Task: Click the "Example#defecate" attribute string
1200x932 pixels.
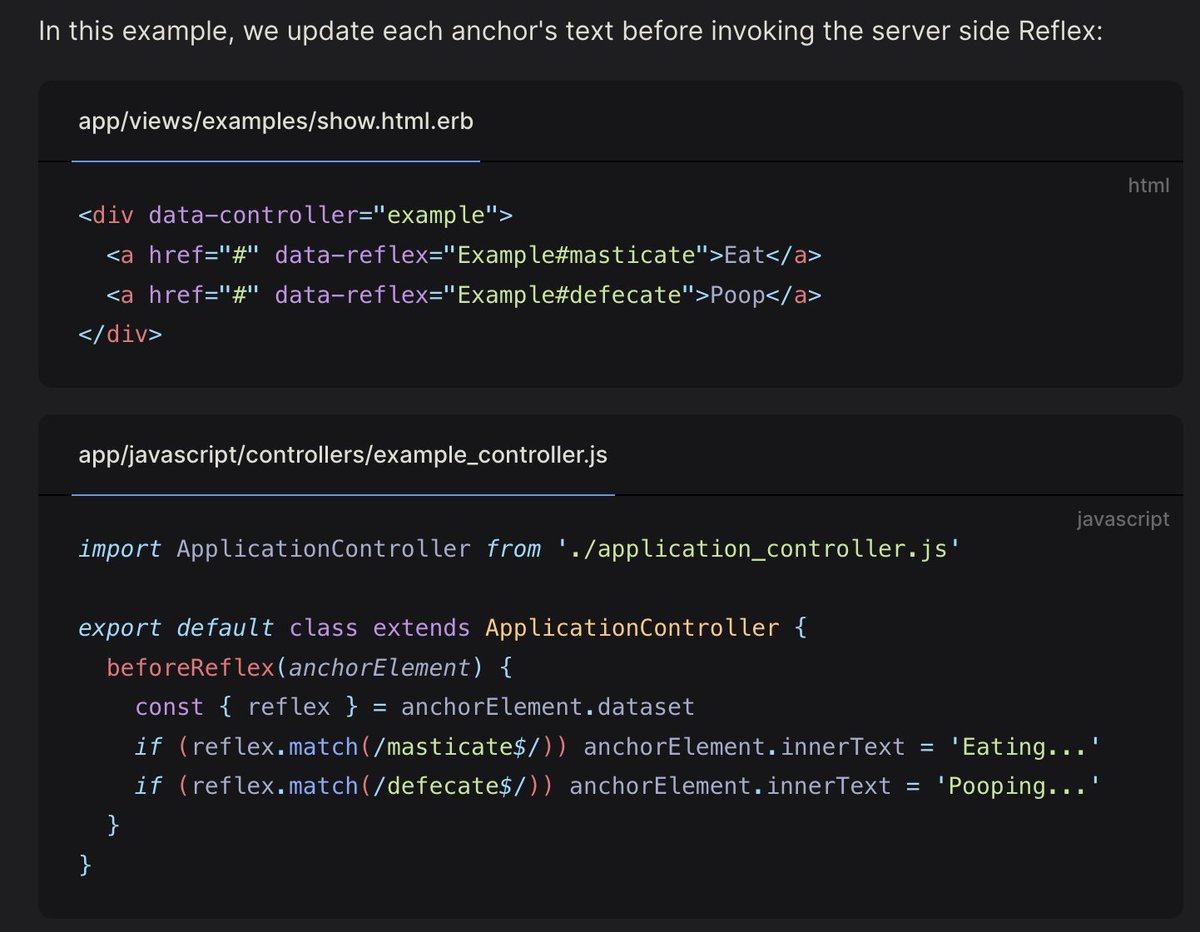Action: tap(570, 295)
